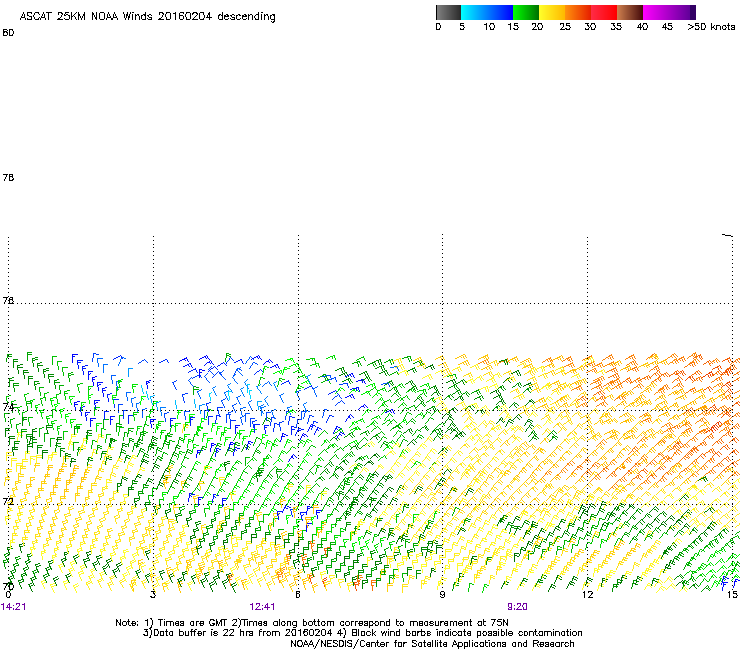740x650 pixels.
Task: Click the '10' legend scale label
Action: 489,27
